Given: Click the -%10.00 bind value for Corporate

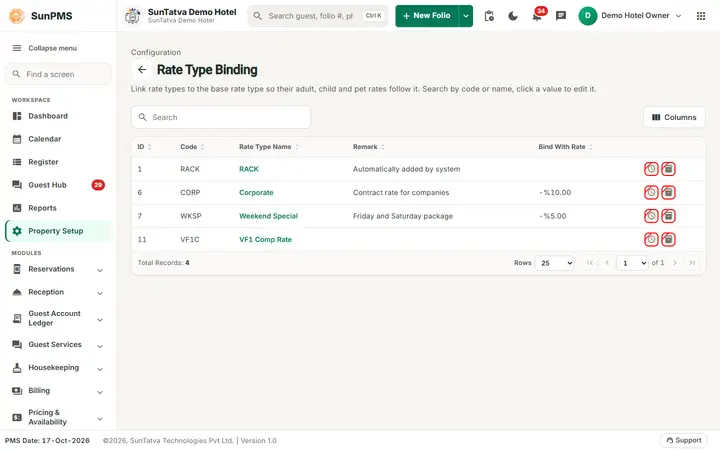Looking at the screenshot, I should click(555, 192).
